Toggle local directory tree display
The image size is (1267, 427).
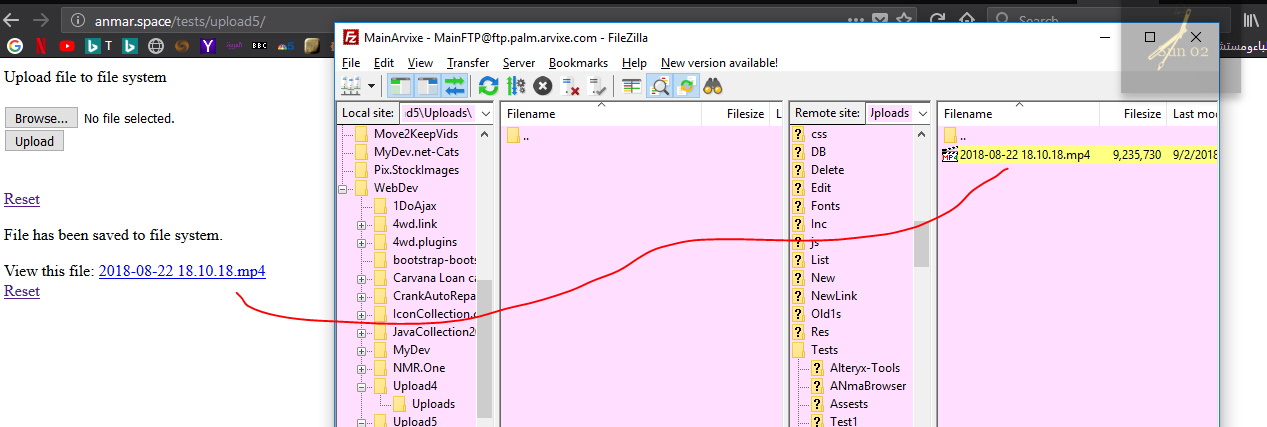(426, 87)
